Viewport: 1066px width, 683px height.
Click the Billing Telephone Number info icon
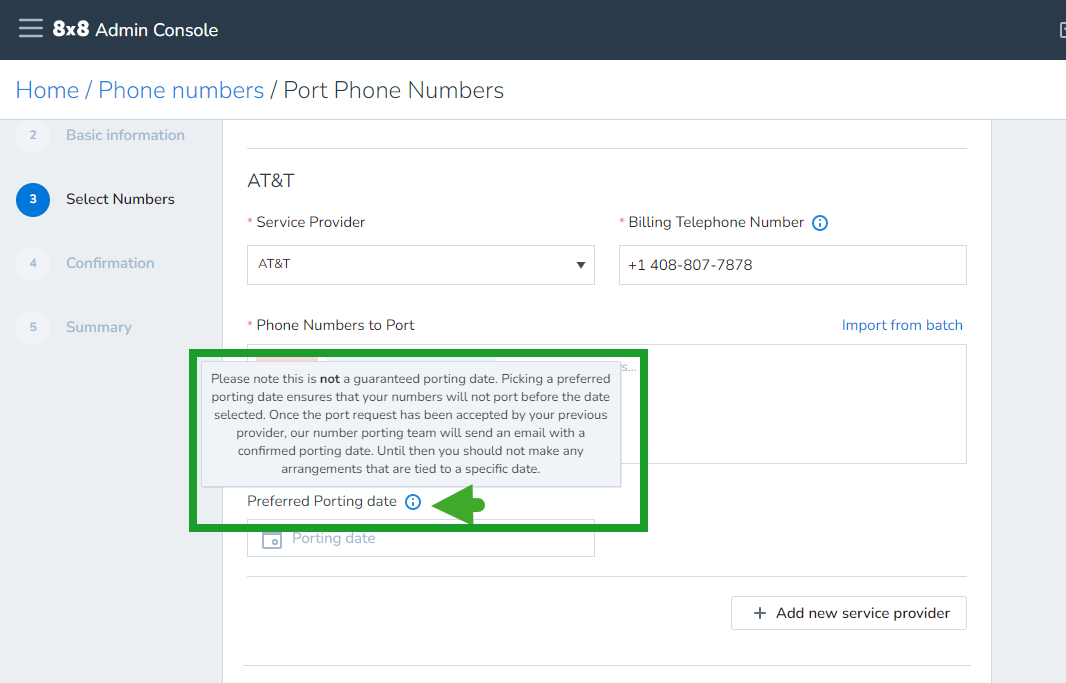[820, 223]
